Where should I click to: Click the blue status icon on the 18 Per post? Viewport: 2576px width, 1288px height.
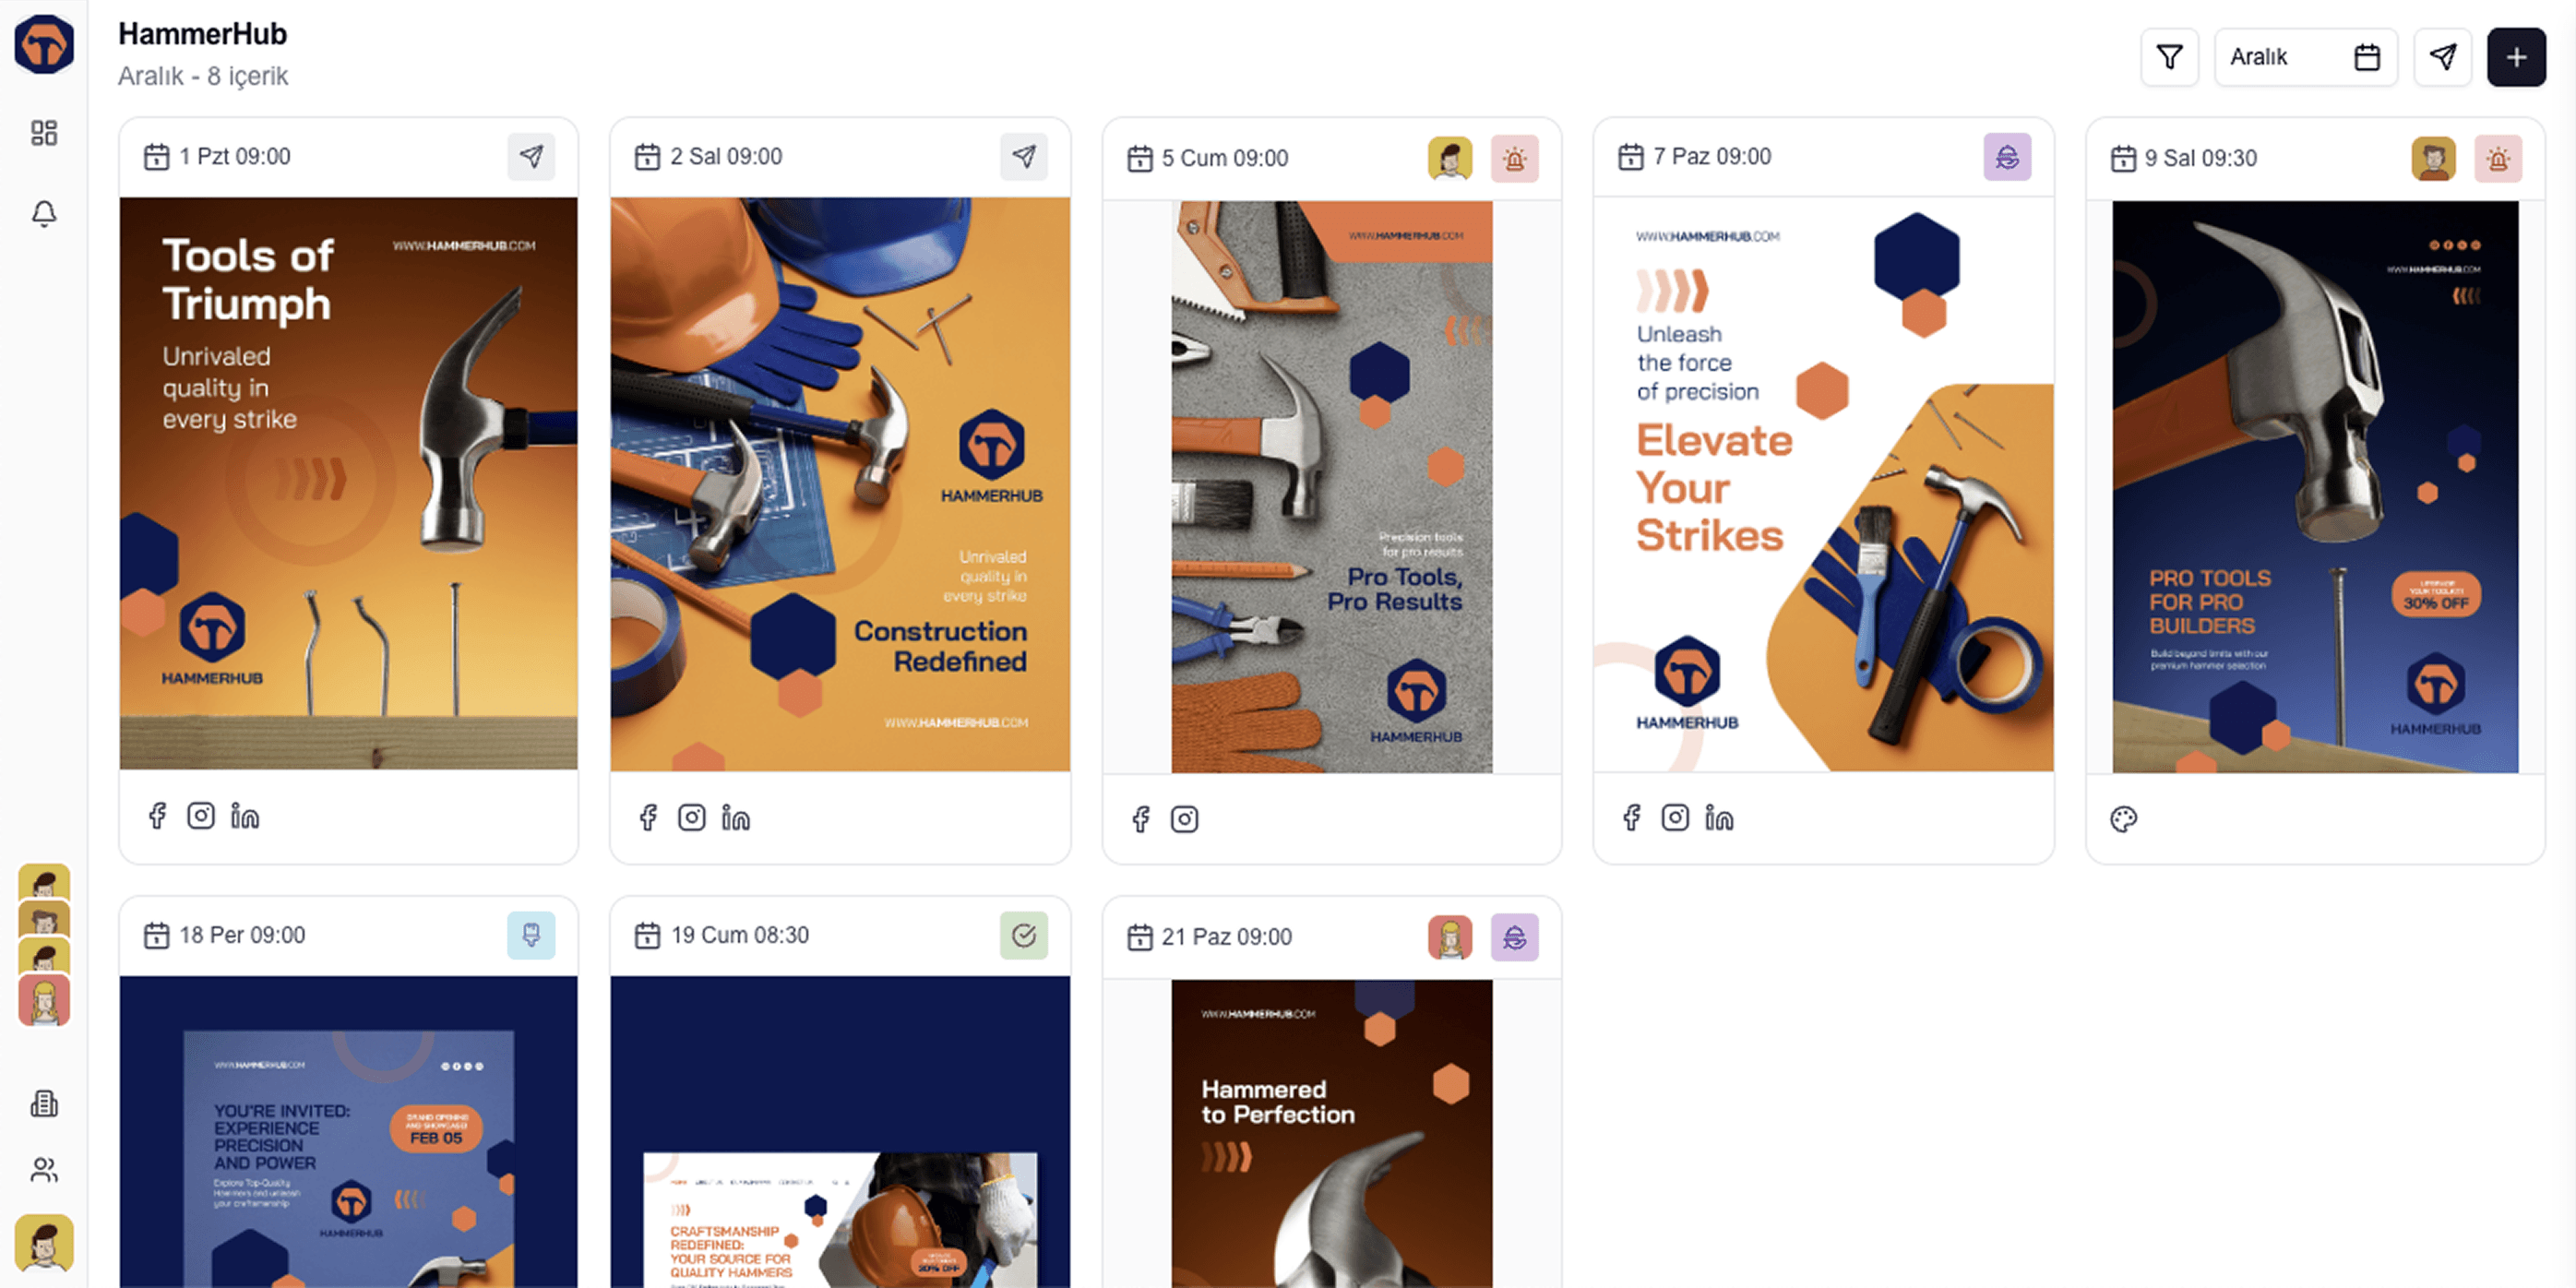531,935
